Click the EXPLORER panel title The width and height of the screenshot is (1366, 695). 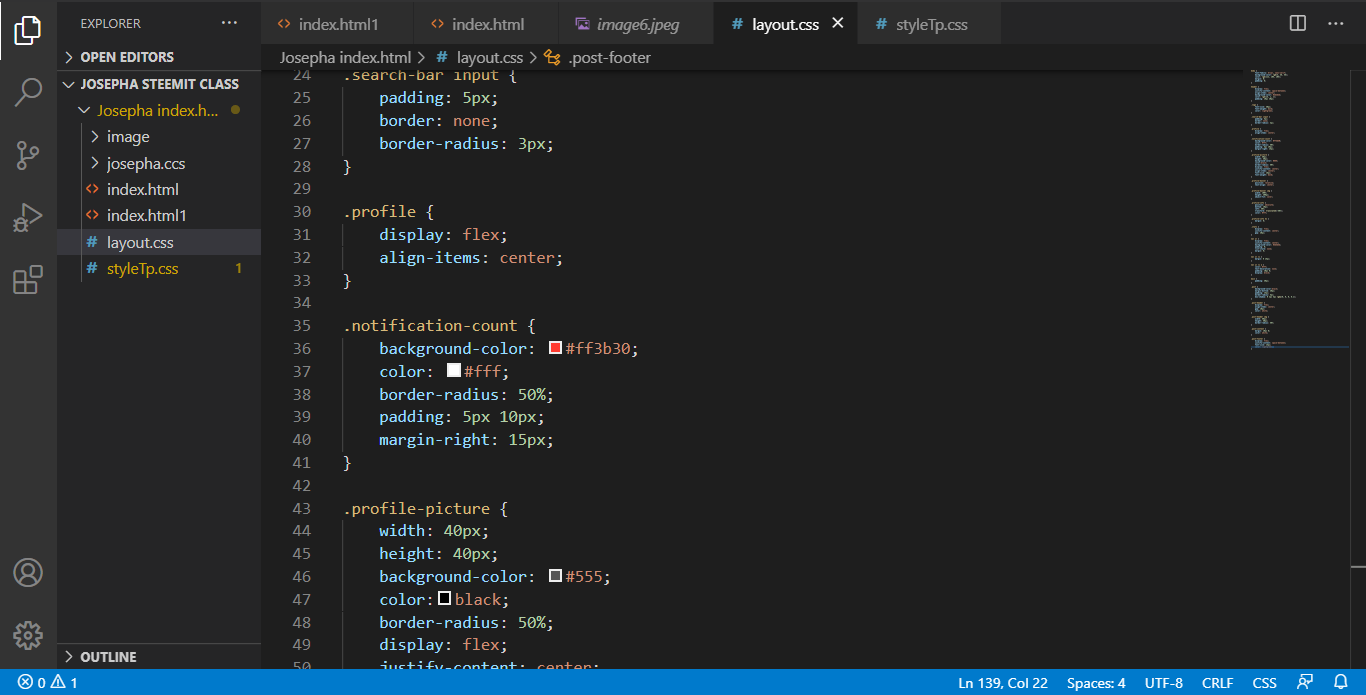pyautogui.click(x=110, y=23)
